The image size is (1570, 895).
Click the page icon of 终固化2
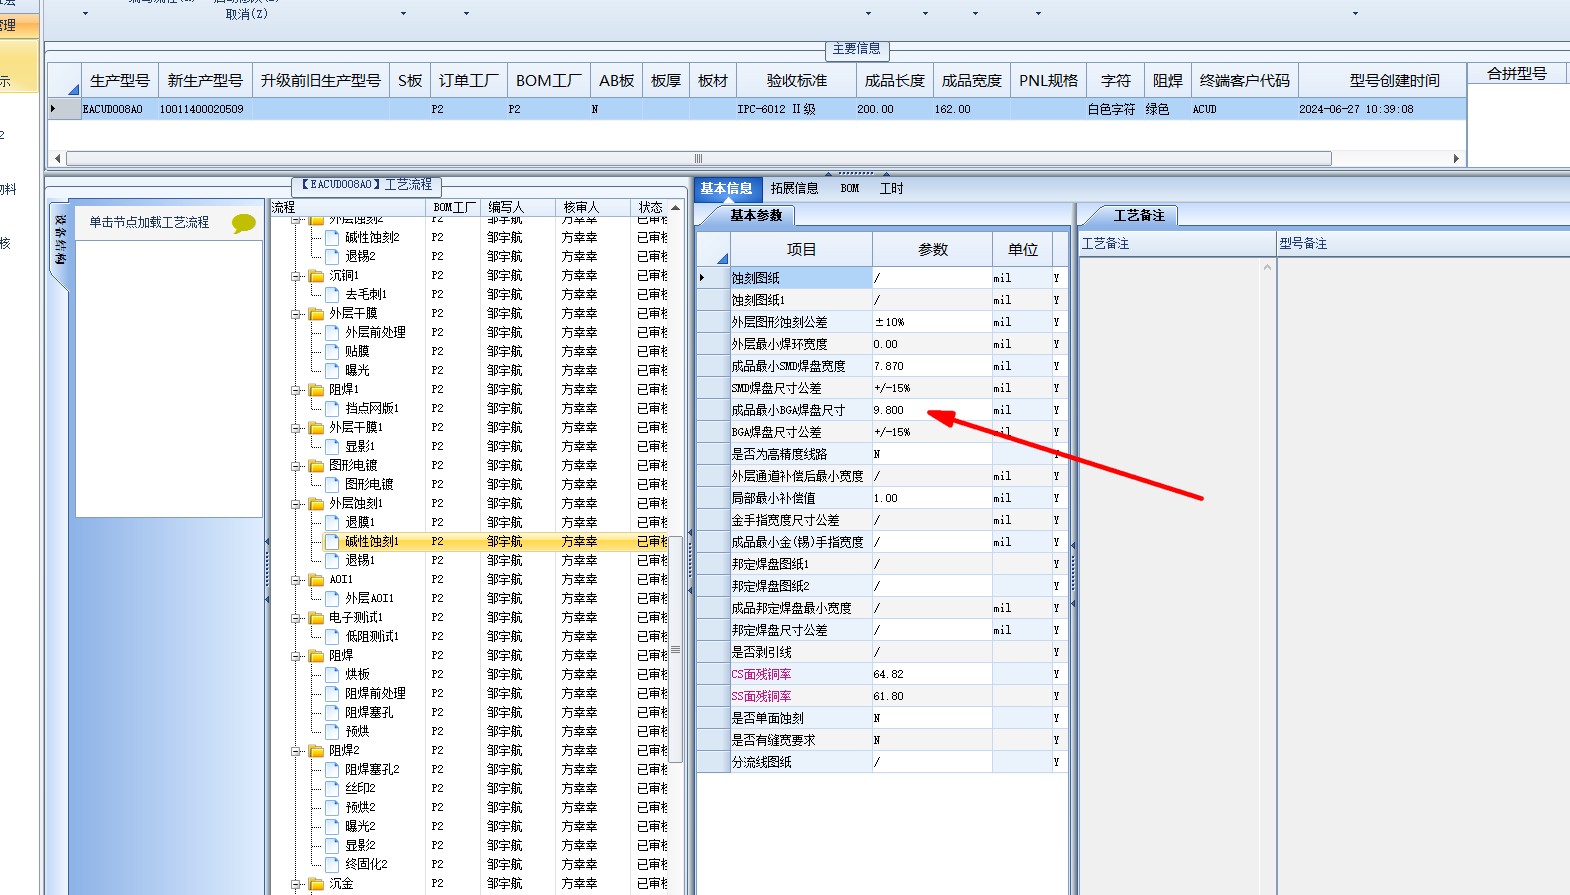333,865
